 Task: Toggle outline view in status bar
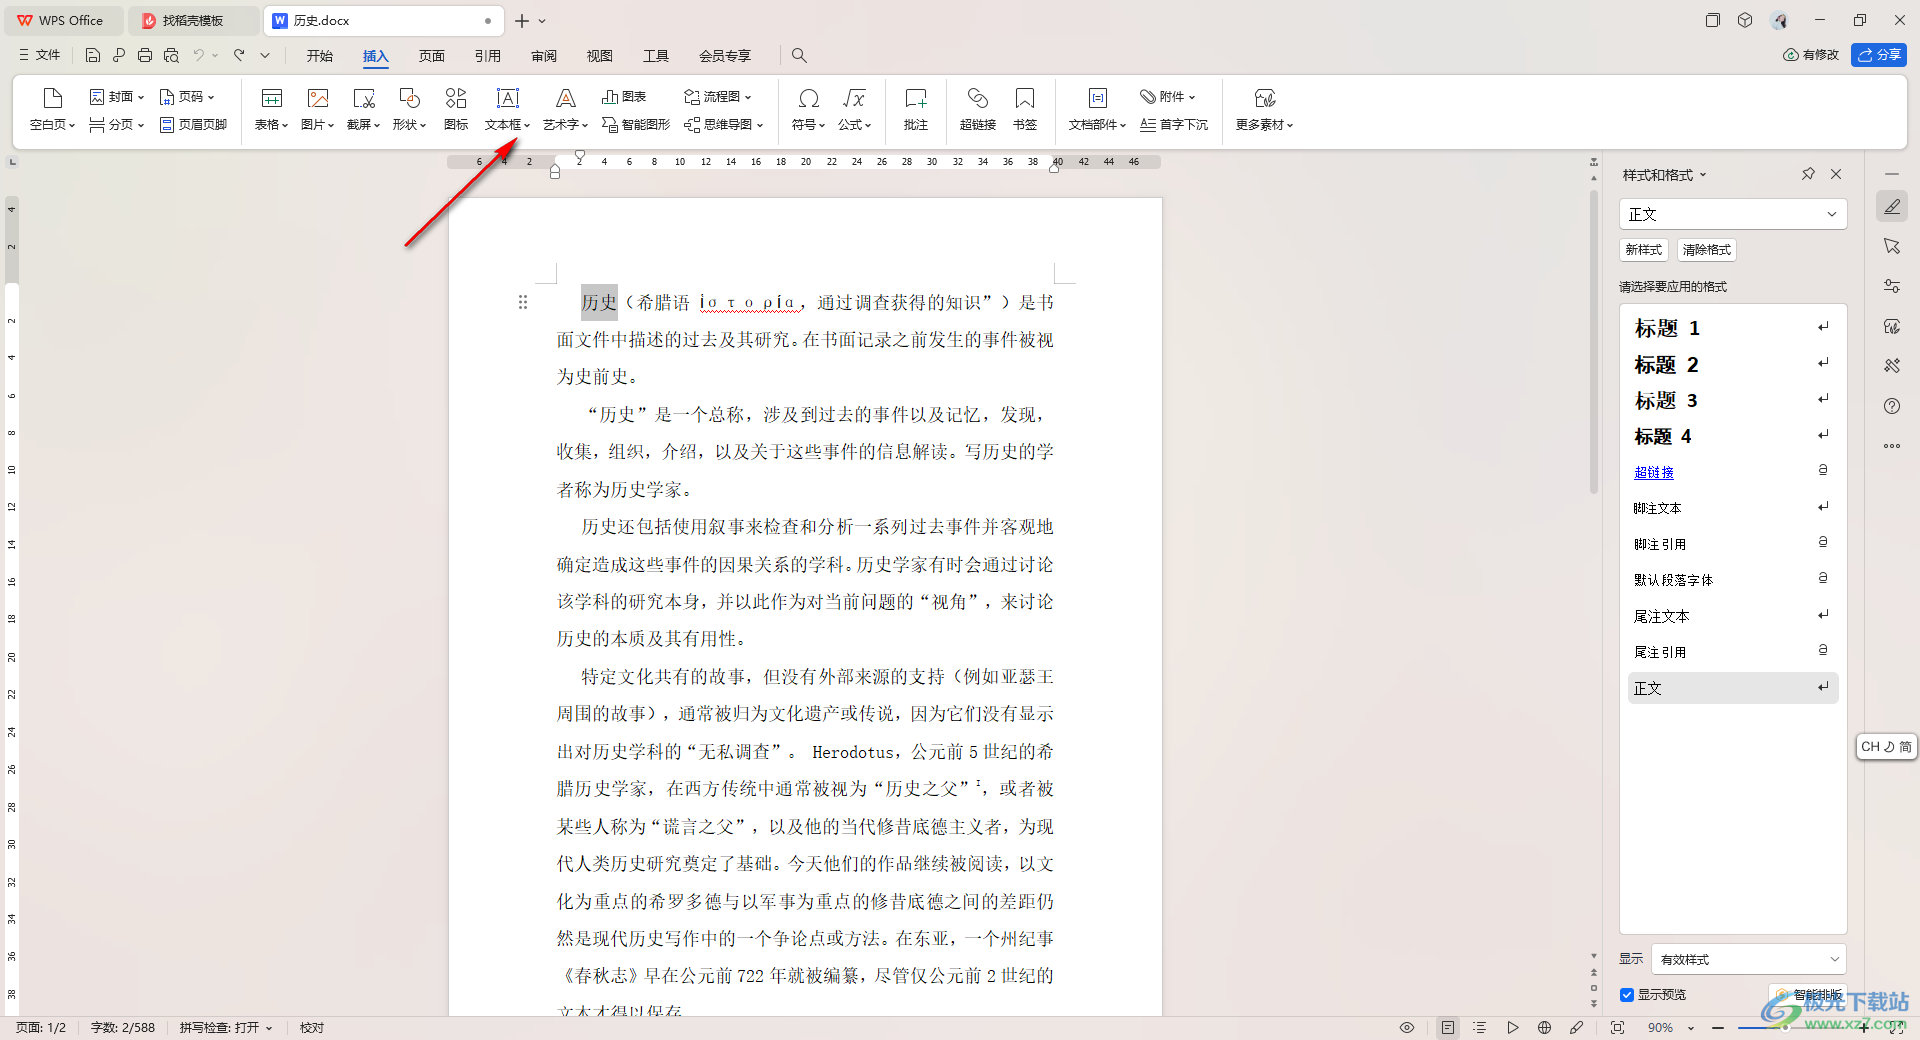(1480, 1027)
